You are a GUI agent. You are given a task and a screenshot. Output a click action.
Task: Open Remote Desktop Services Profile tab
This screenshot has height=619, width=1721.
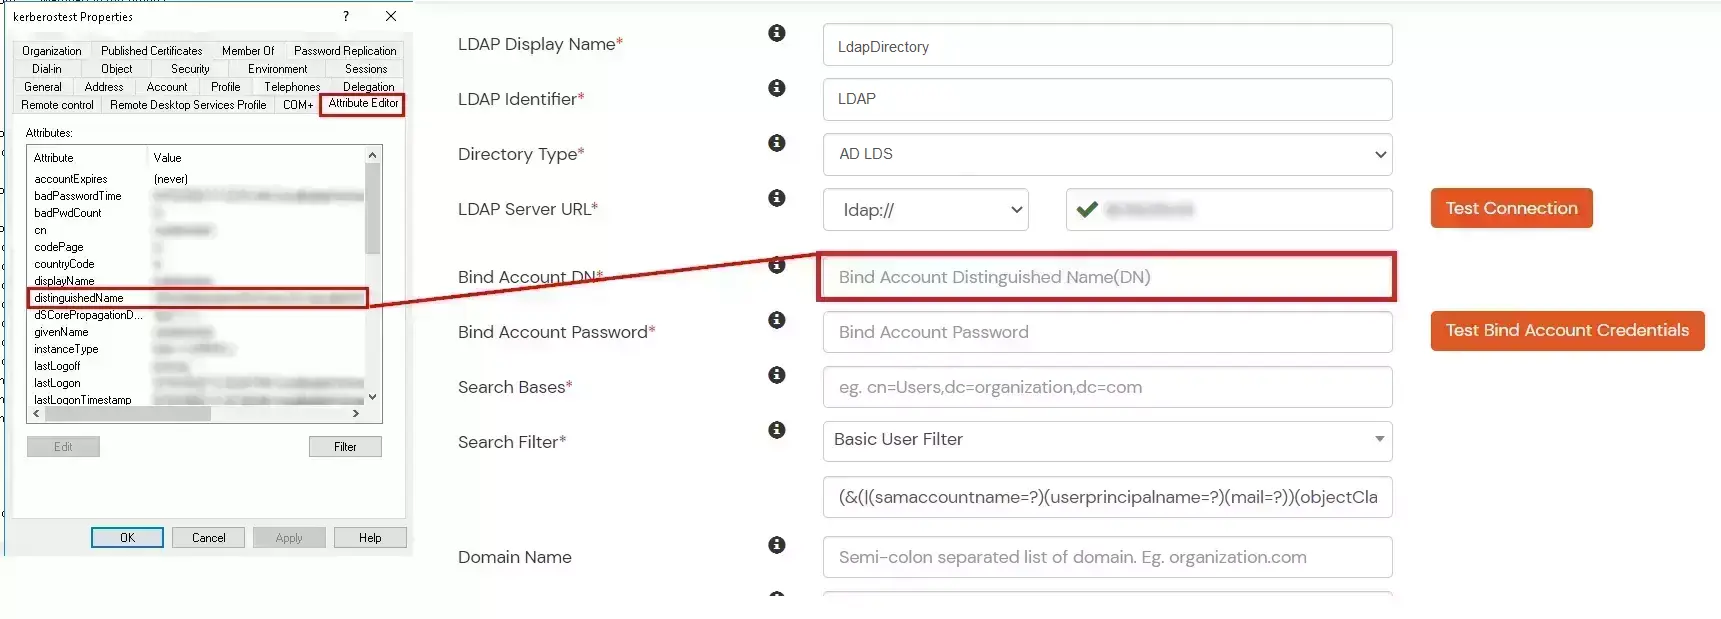click(188, 105)
